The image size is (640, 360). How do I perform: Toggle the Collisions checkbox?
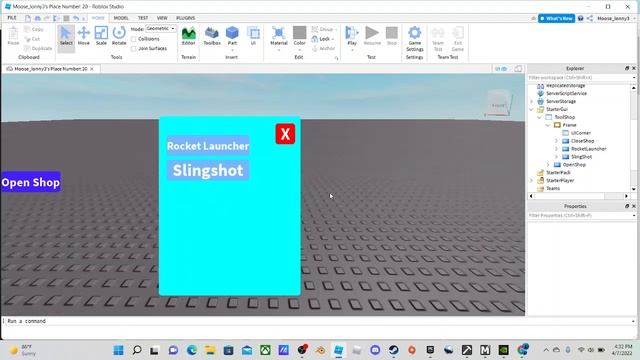(133, 39)
